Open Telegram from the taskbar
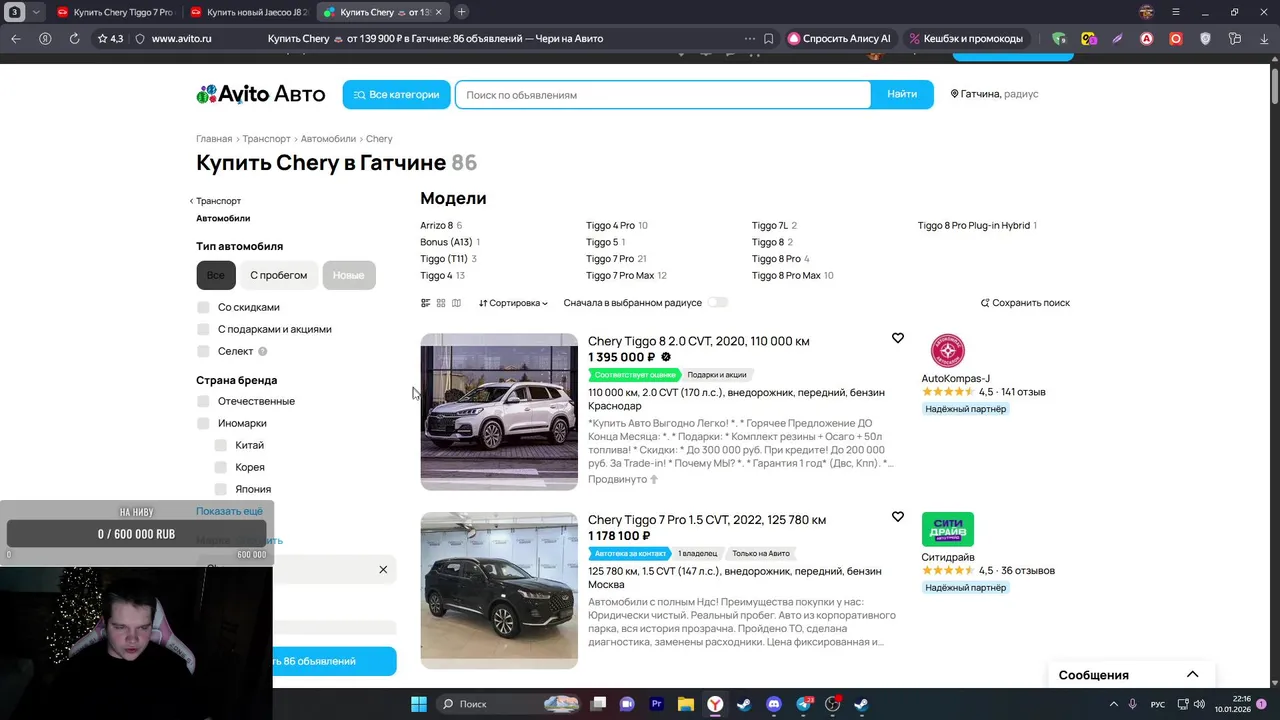1280x720 pixels. coord(804,704)
